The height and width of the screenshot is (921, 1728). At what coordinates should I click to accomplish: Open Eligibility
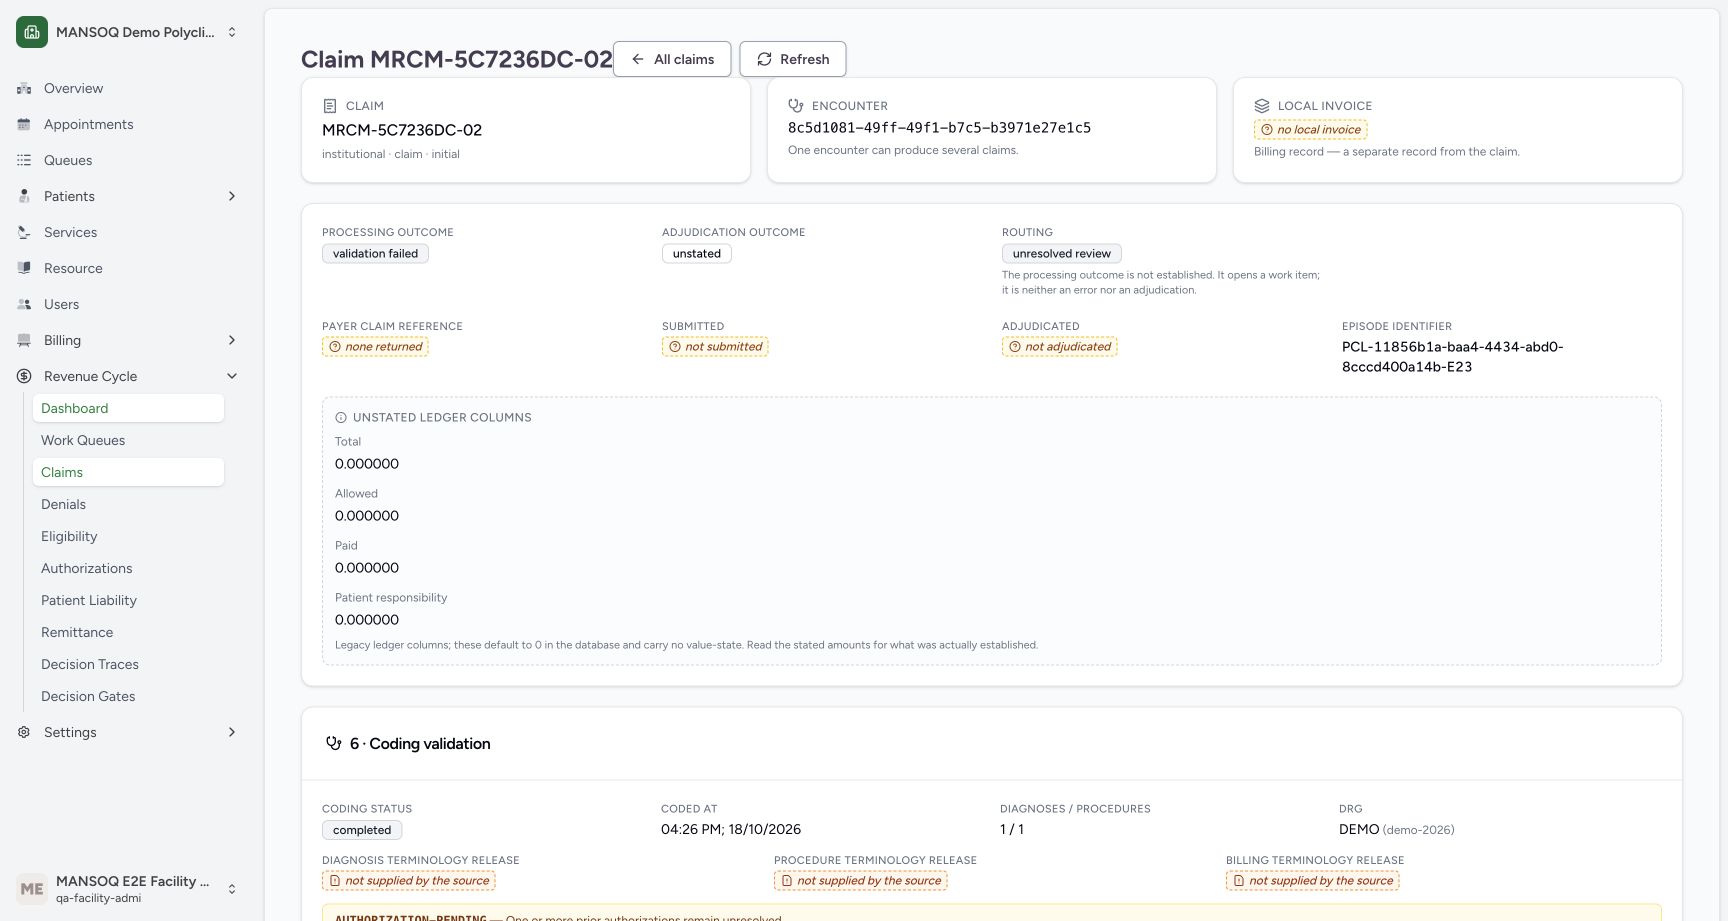pyautogui.click(x=128, y=536)
